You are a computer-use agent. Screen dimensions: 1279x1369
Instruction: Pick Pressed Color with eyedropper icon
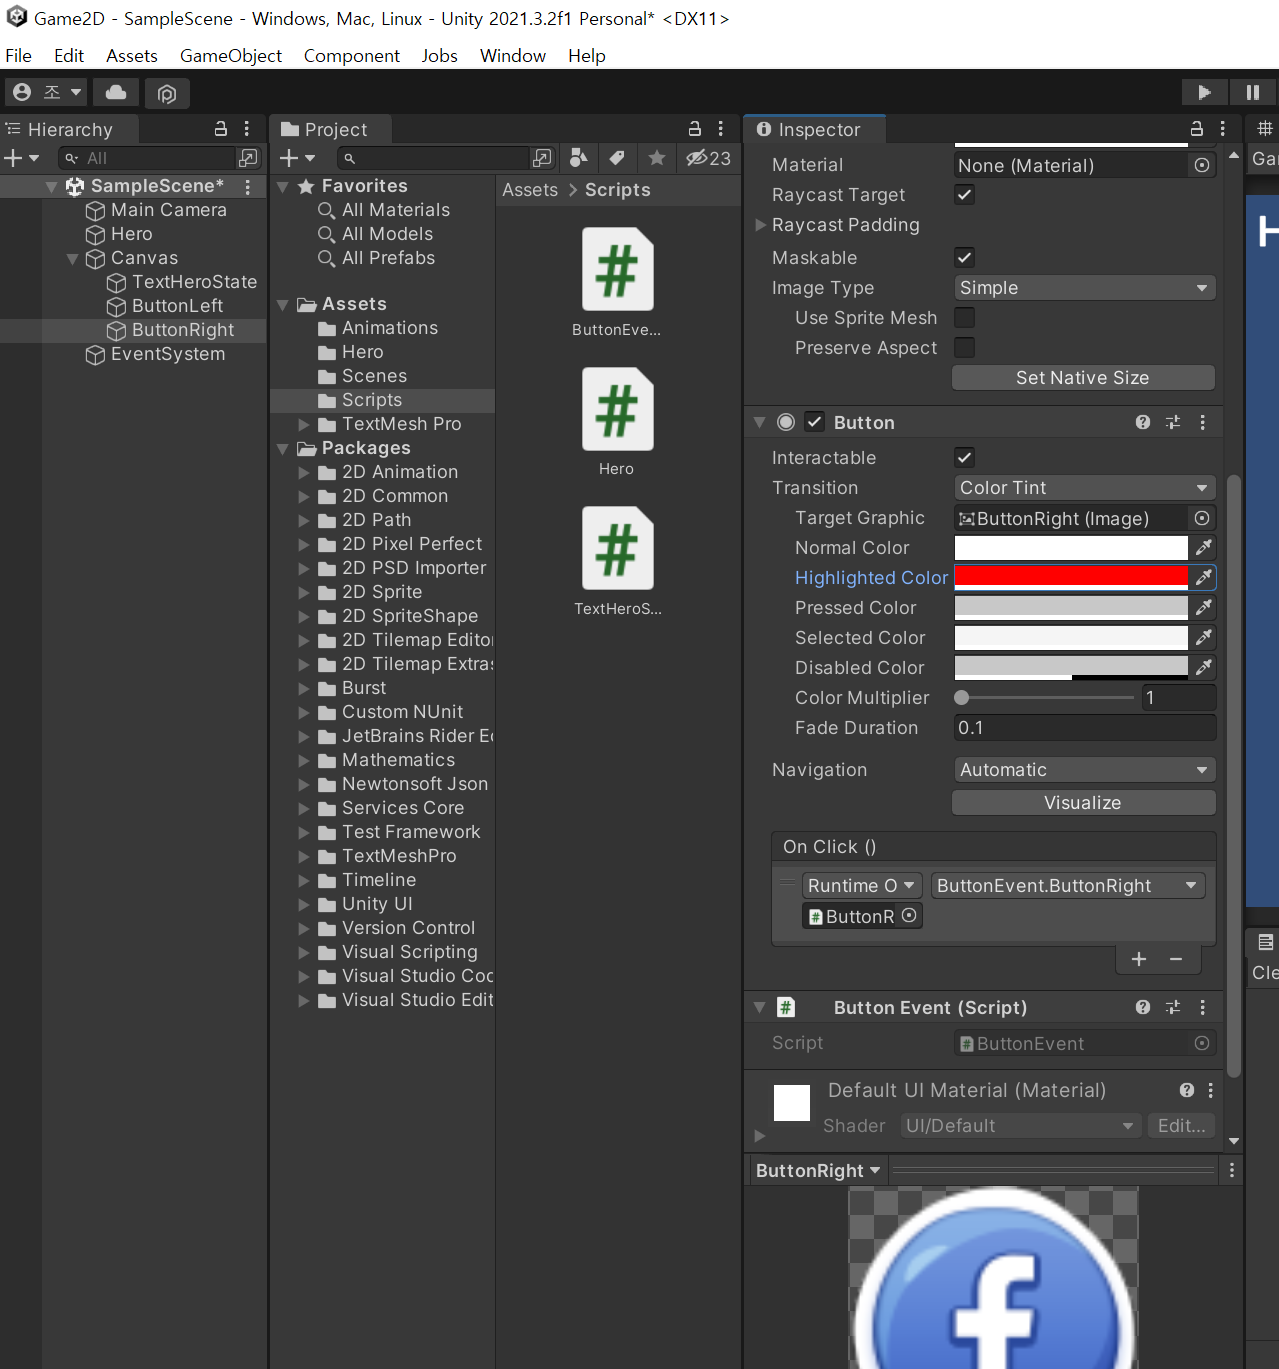tap(1204, 607)
